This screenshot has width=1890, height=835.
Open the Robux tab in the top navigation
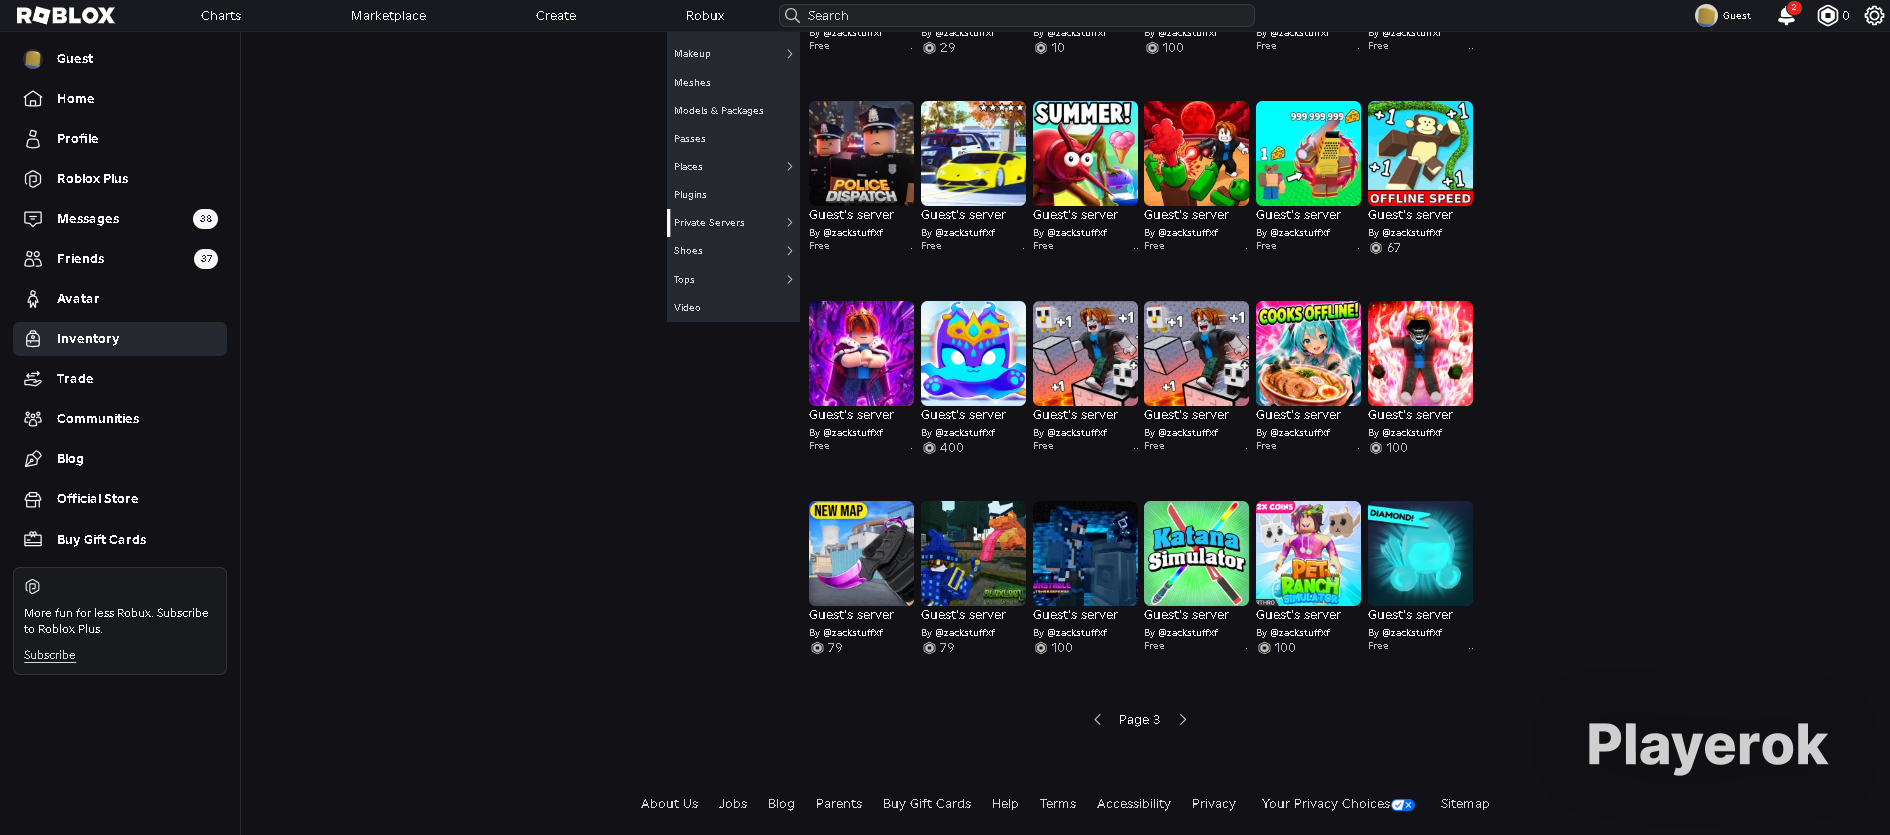click(705, 16)
